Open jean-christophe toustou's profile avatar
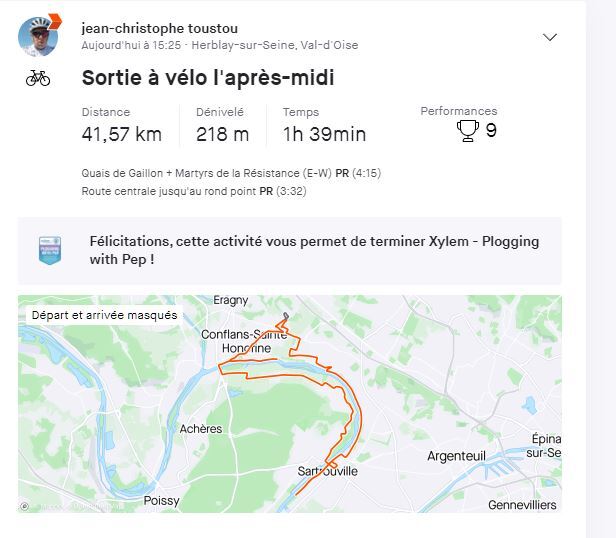The height and width of the screenshot is (538, 616). tap(37, 37)
